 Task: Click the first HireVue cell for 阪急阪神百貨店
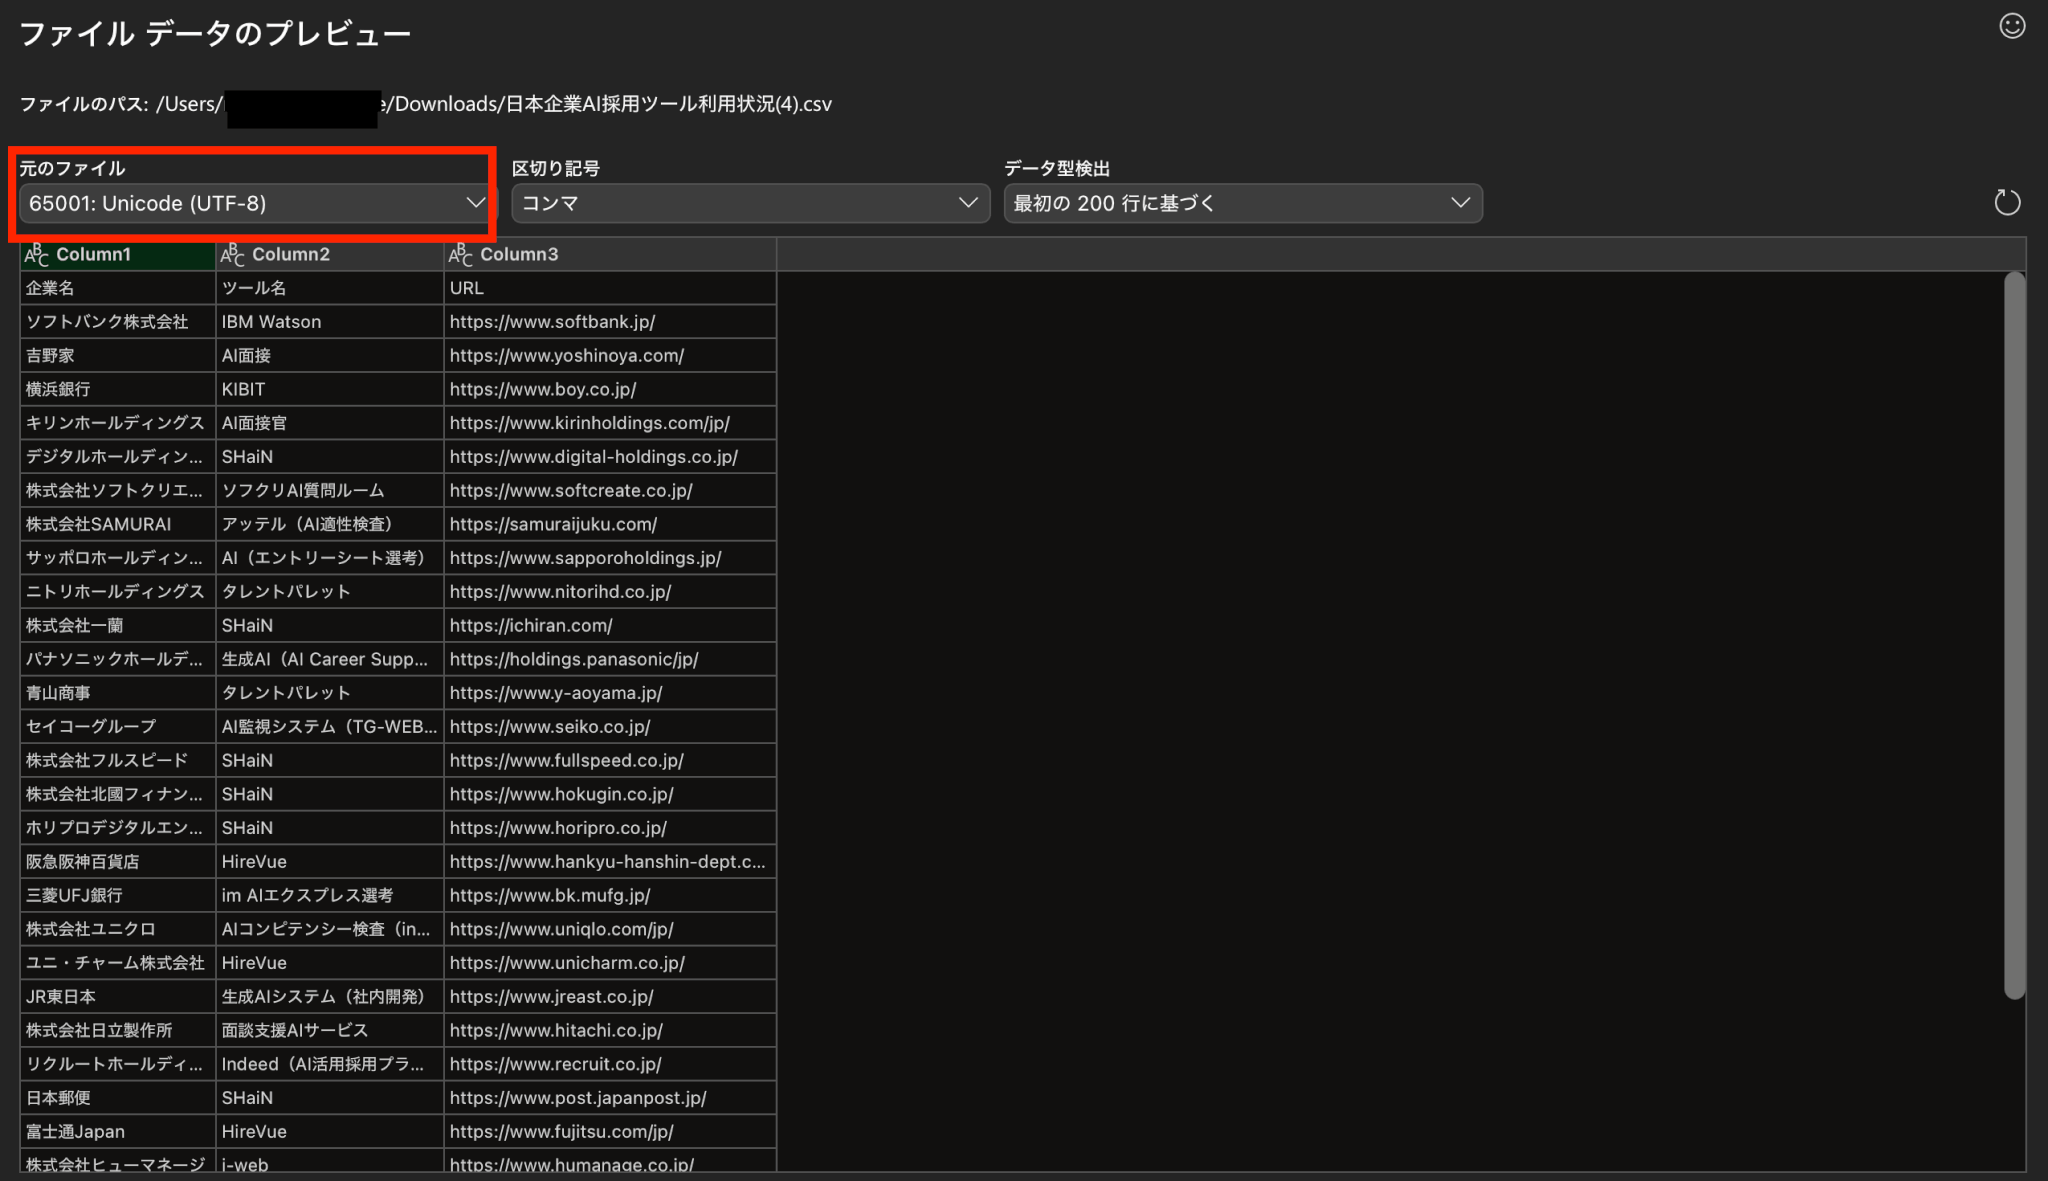pos(254,862)
